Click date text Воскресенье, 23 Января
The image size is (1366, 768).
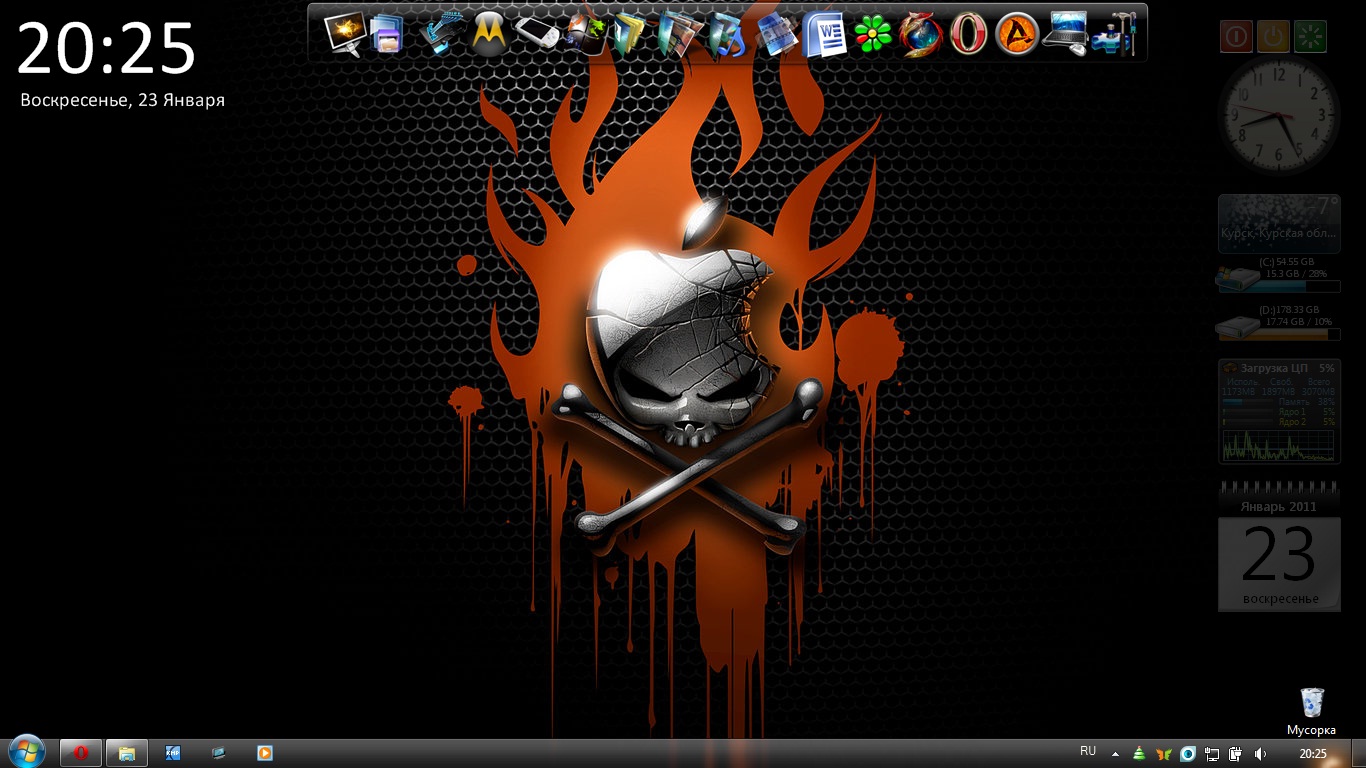coord(123,100)
